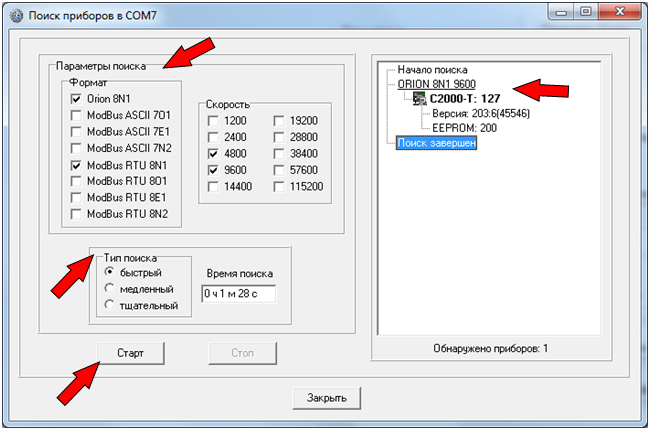
Task: Choose the тщательный search type
Action: point(109,305)
